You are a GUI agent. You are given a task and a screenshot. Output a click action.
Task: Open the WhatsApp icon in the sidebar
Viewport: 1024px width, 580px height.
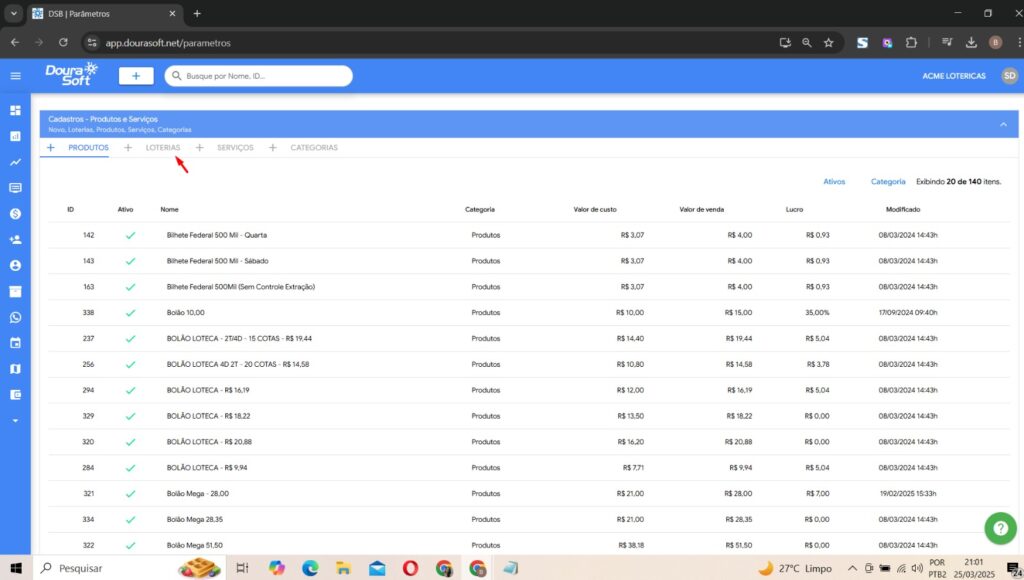click(15, 317)
